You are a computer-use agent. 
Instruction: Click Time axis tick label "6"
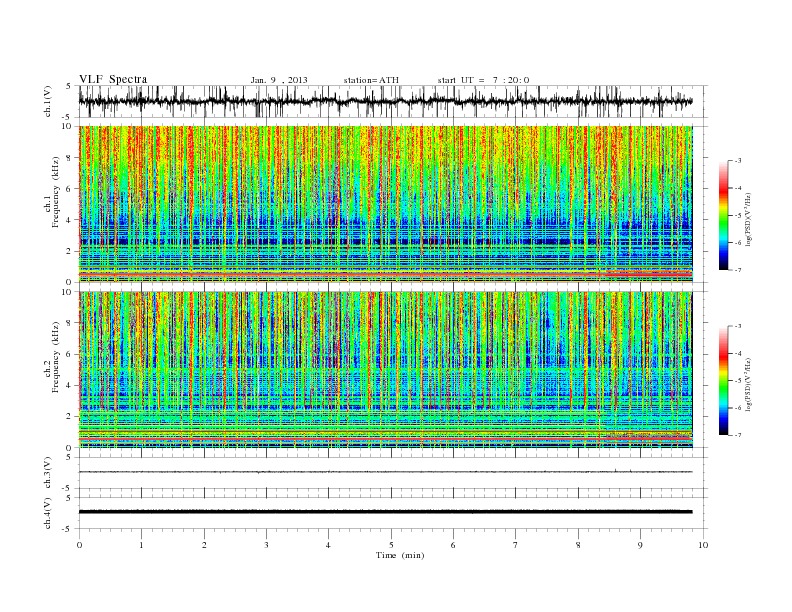click(453, 545)
